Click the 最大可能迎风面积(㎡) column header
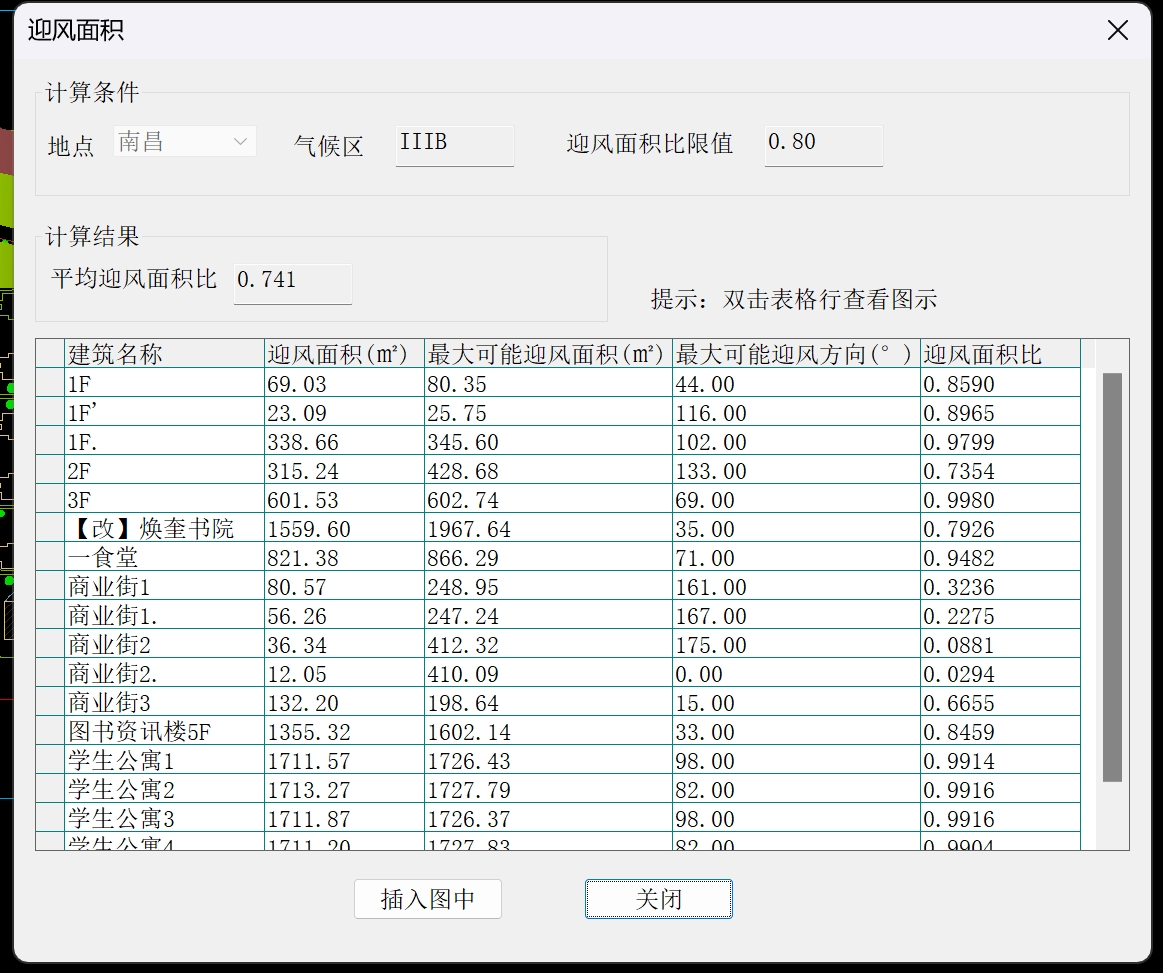The width and height of the screenshot is (1163, 973). (547, 354)
